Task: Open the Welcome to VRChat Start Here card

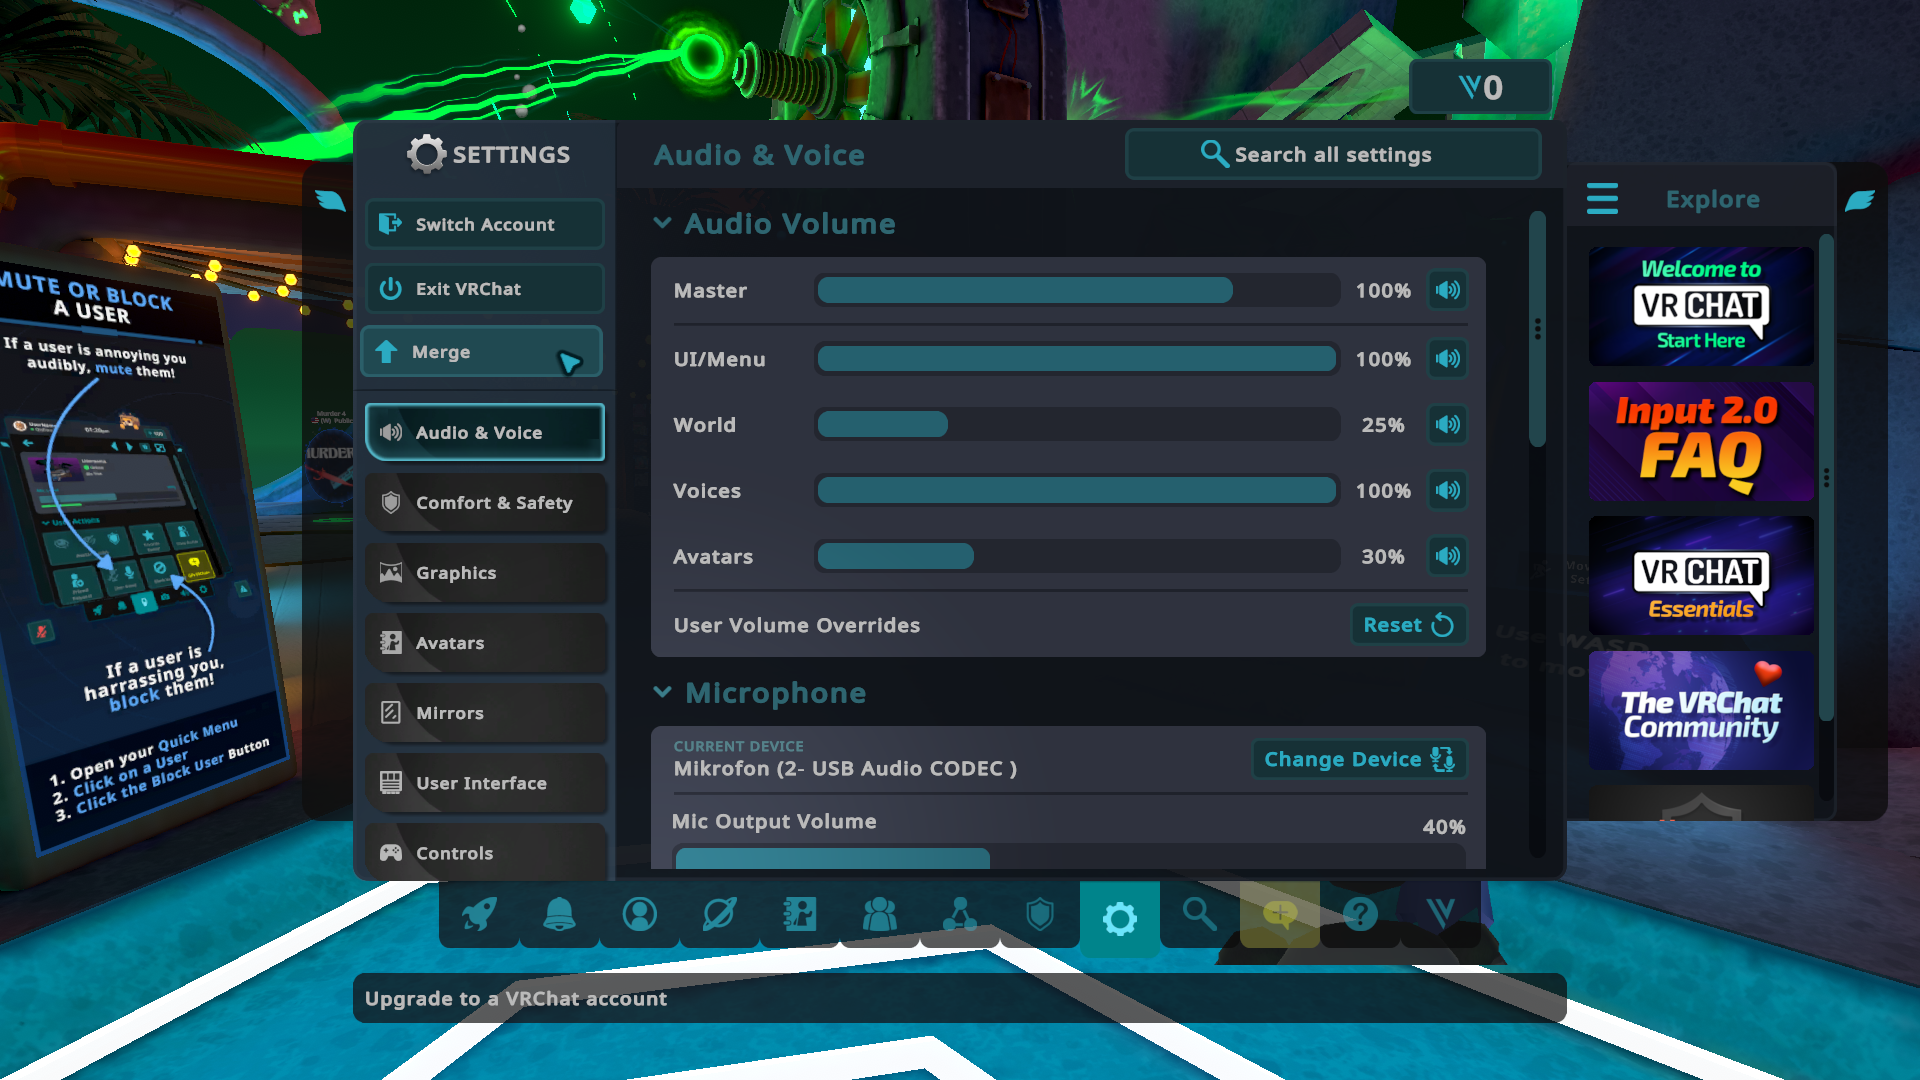Action: [1701, 306]
